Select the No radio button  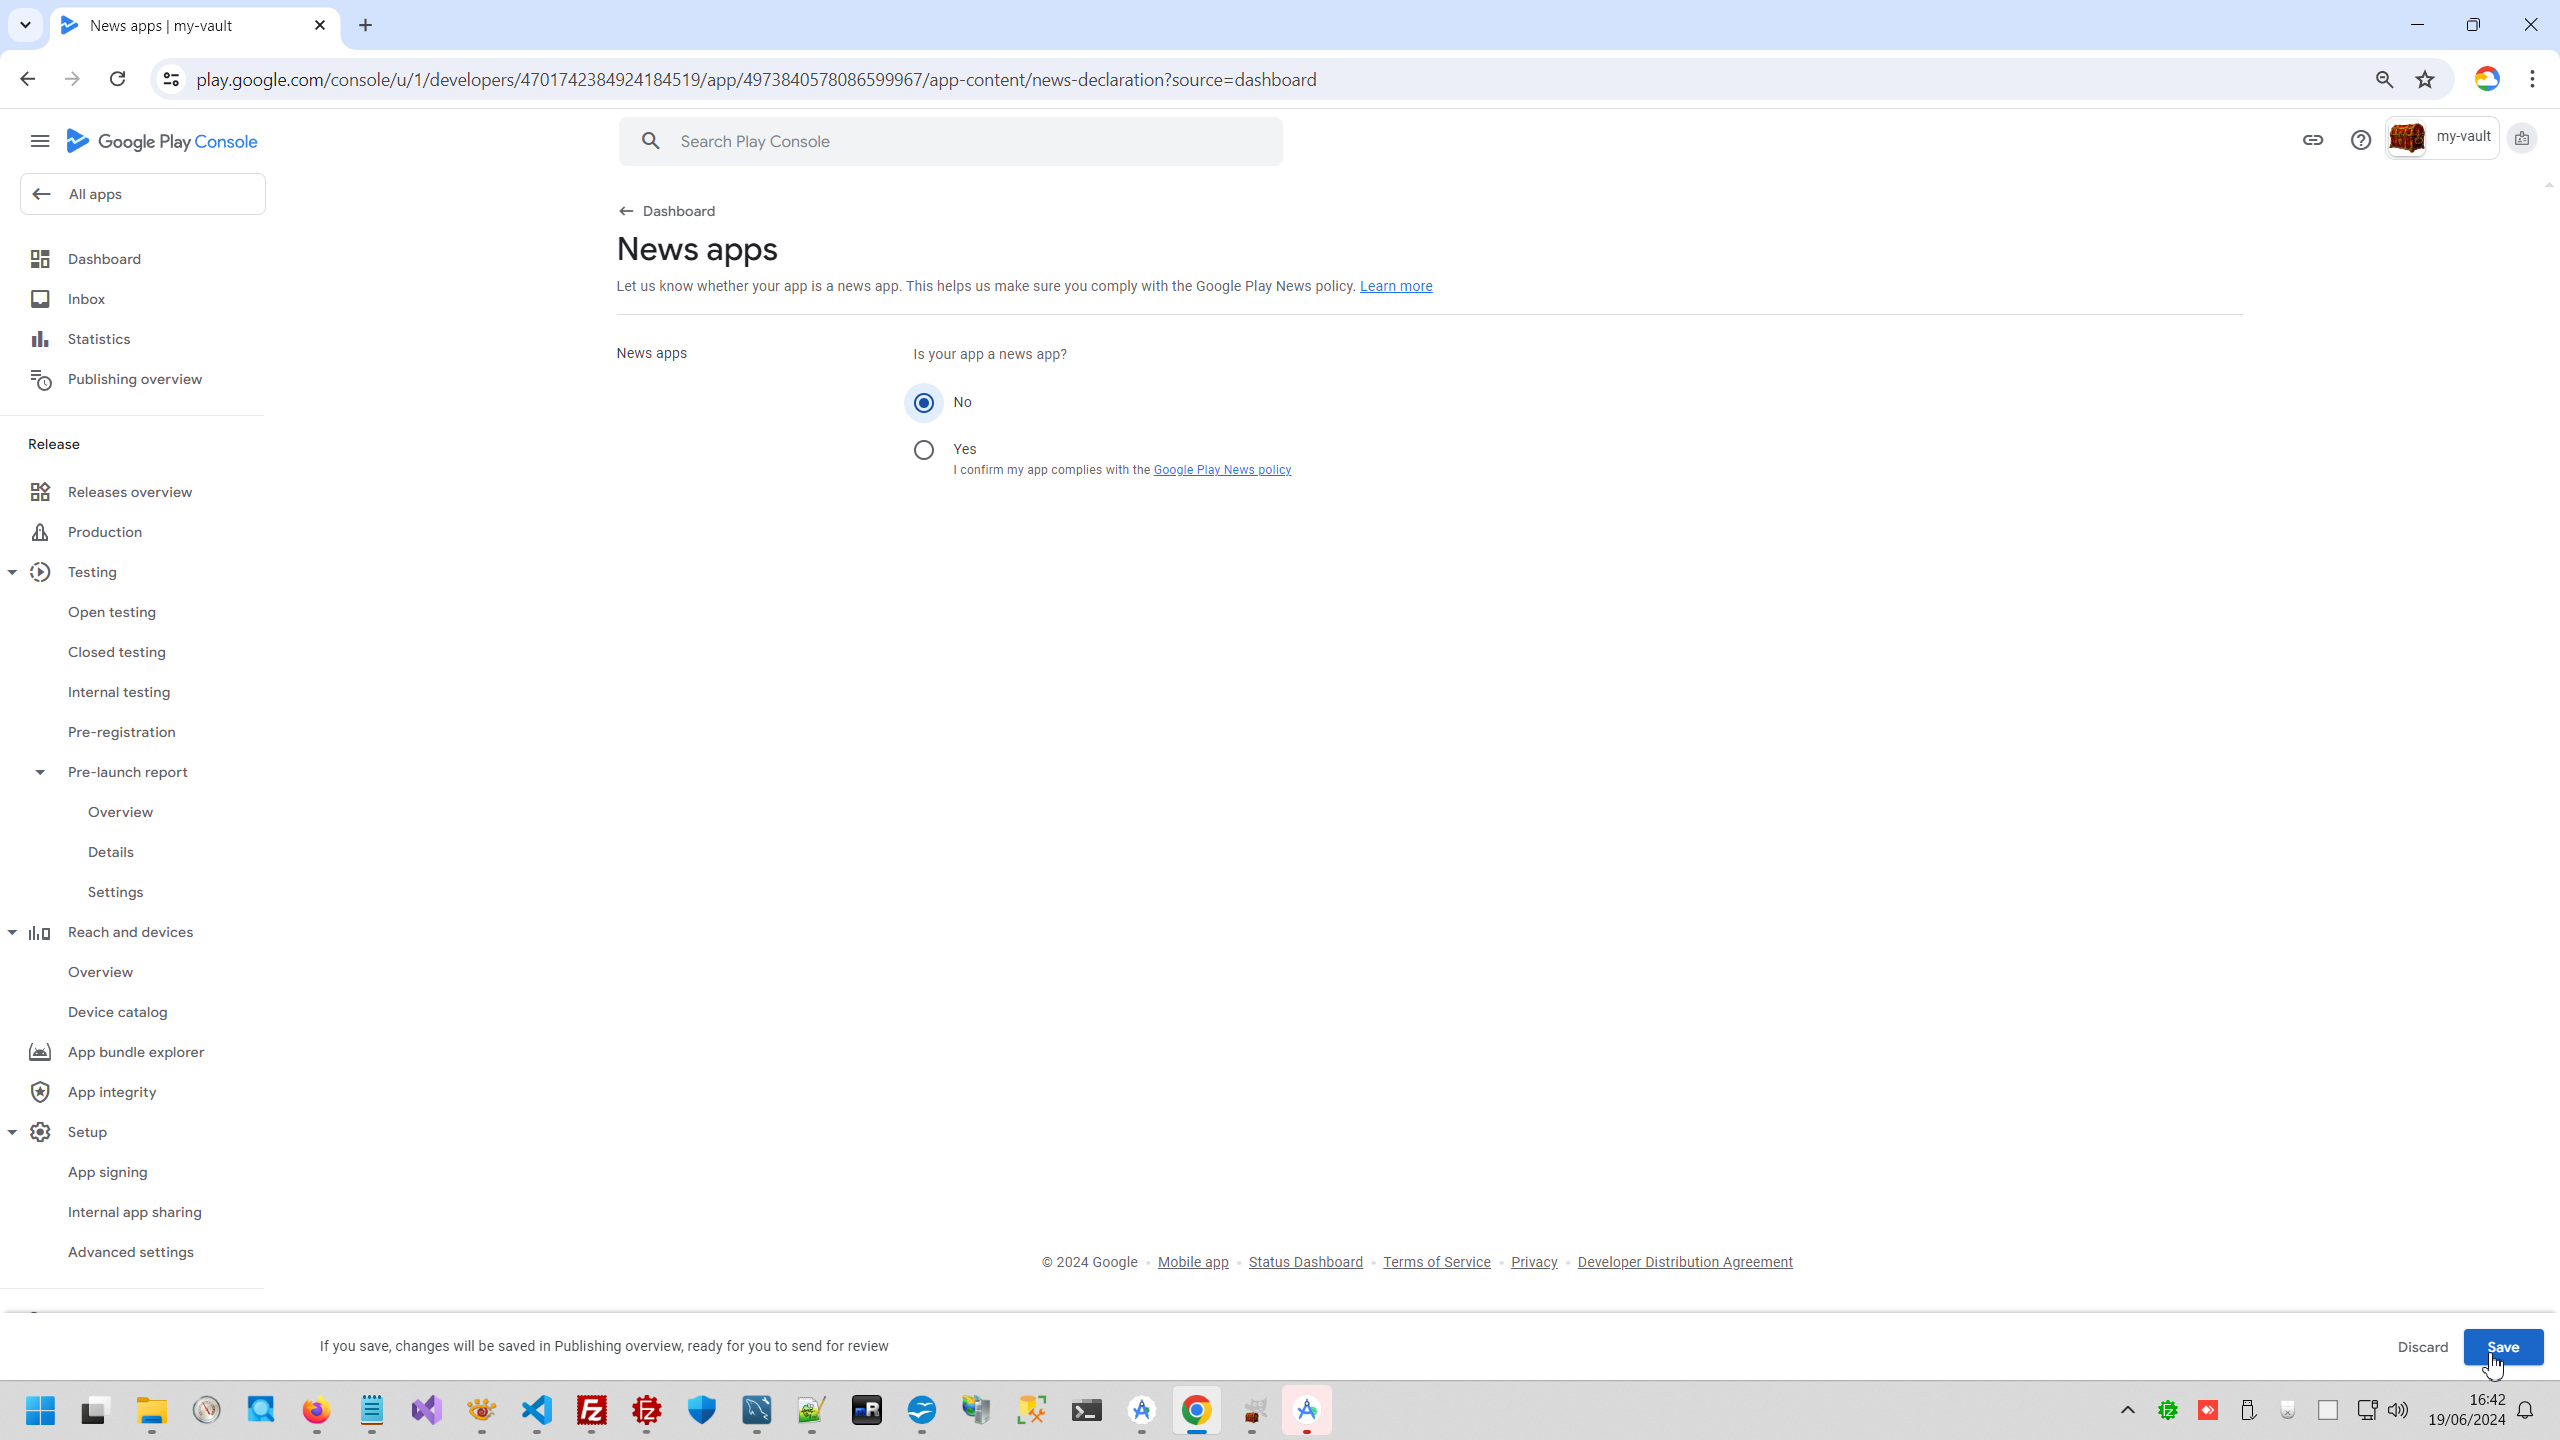tap(923, 403)
